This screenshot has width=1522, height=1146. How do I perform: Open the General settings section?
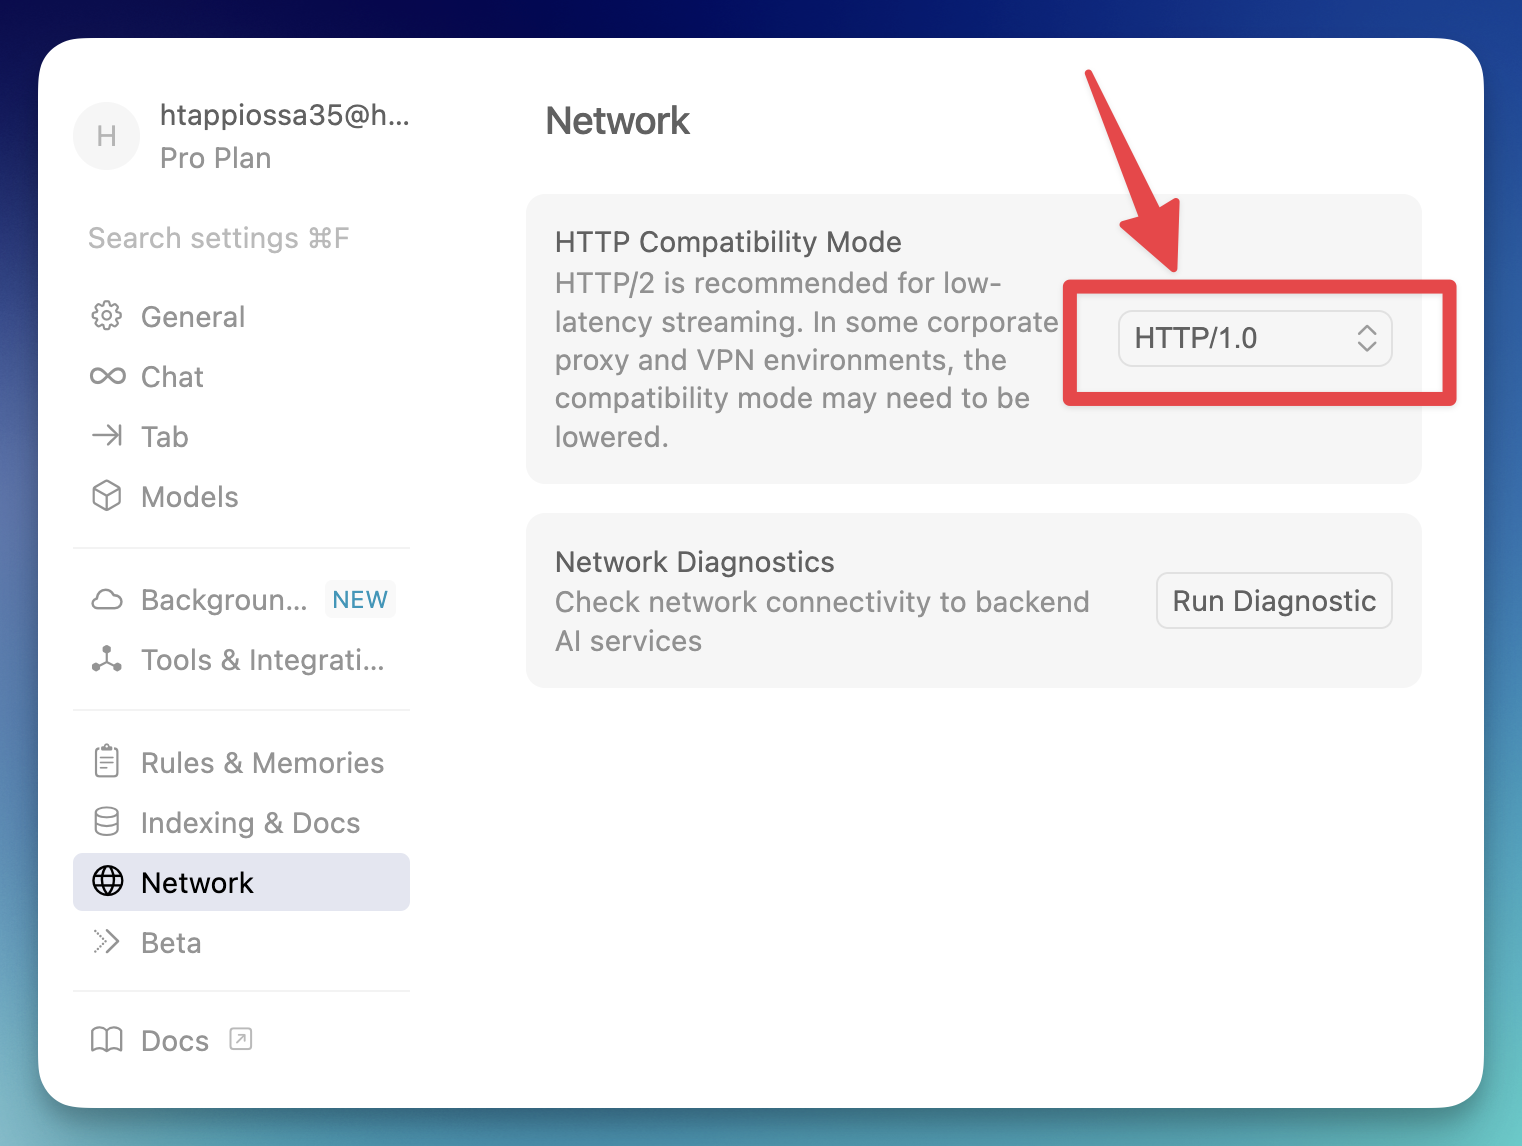241,316
